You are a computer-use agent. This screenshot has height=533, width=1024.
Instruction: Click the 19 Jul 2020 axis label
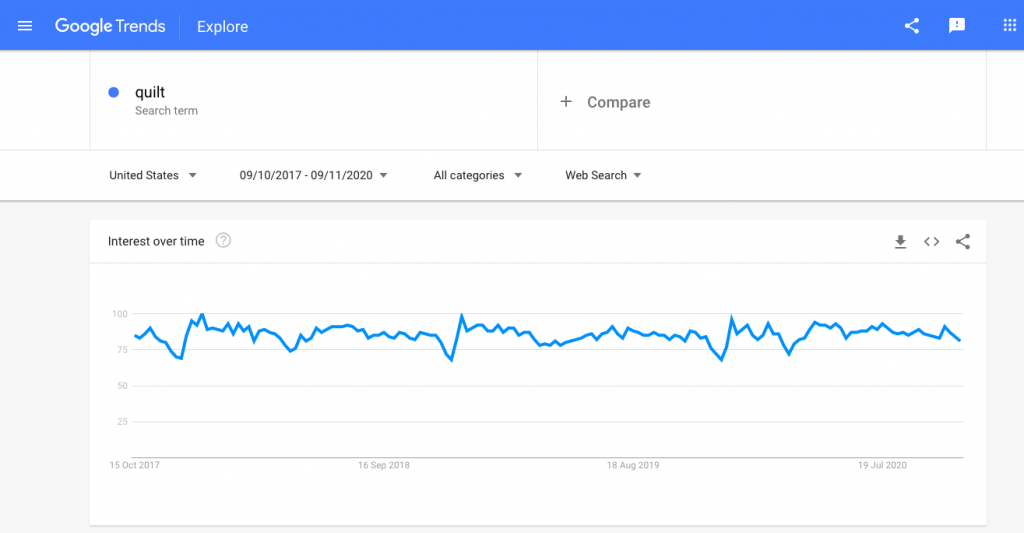[882, 465]
